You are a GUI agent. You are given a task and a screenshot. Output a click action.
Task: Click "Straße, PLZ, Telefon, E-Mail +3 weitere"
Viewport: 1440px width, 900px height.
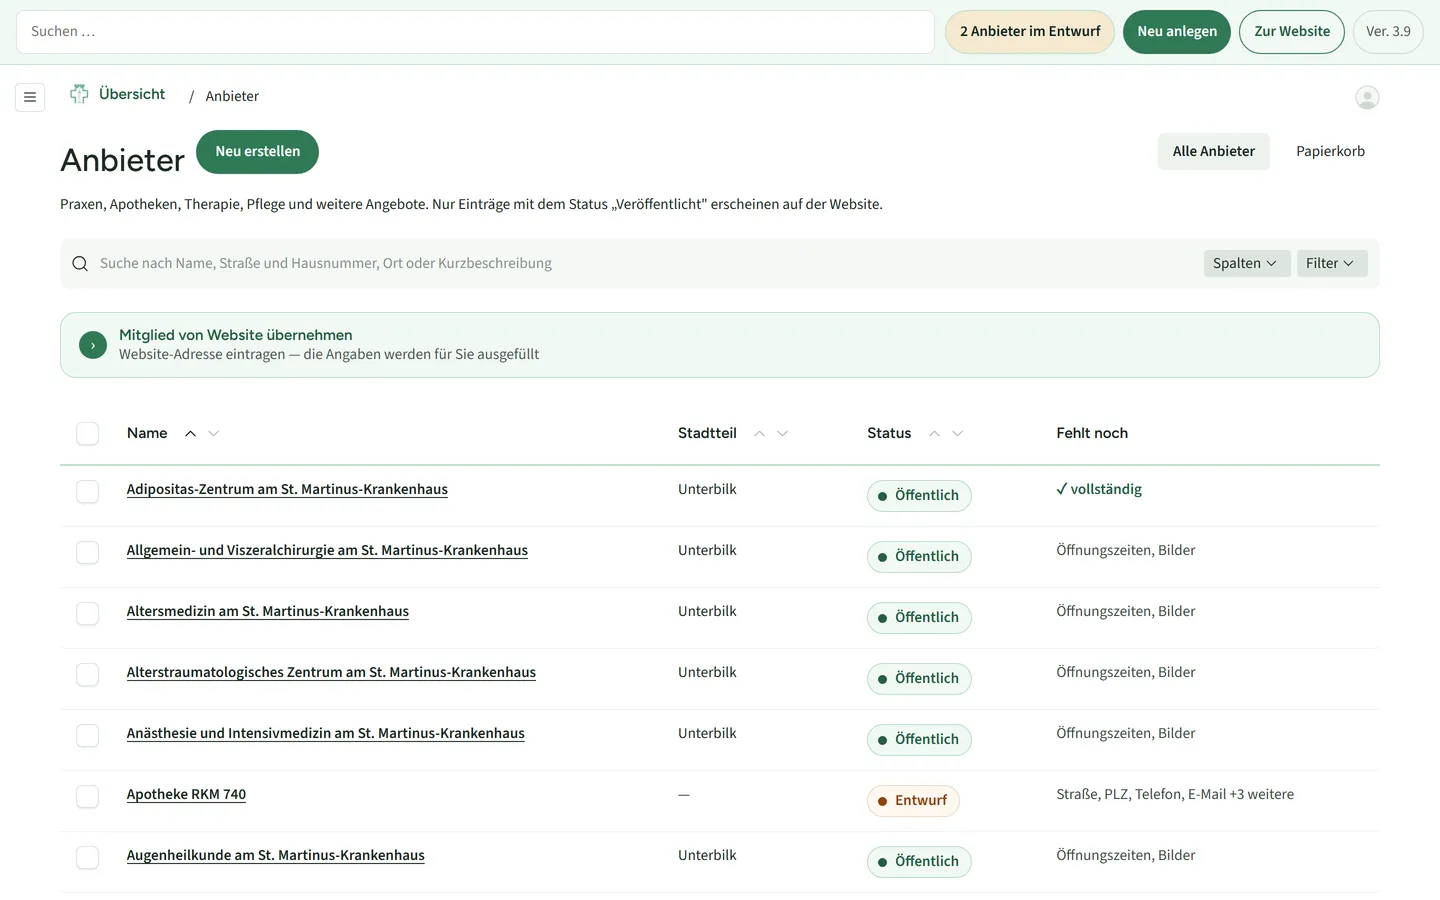(1175, 794)
